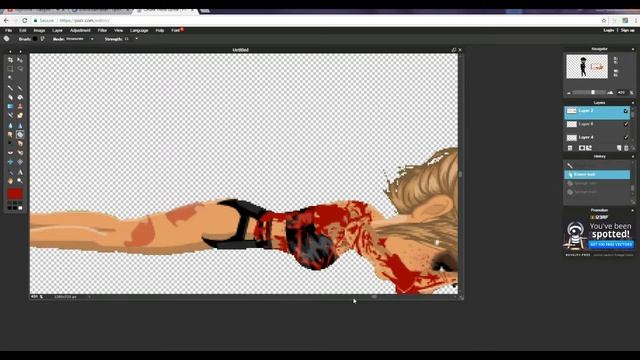Select the Pinch tool
The width and height of the screenshot is (640, 360).
20,162
